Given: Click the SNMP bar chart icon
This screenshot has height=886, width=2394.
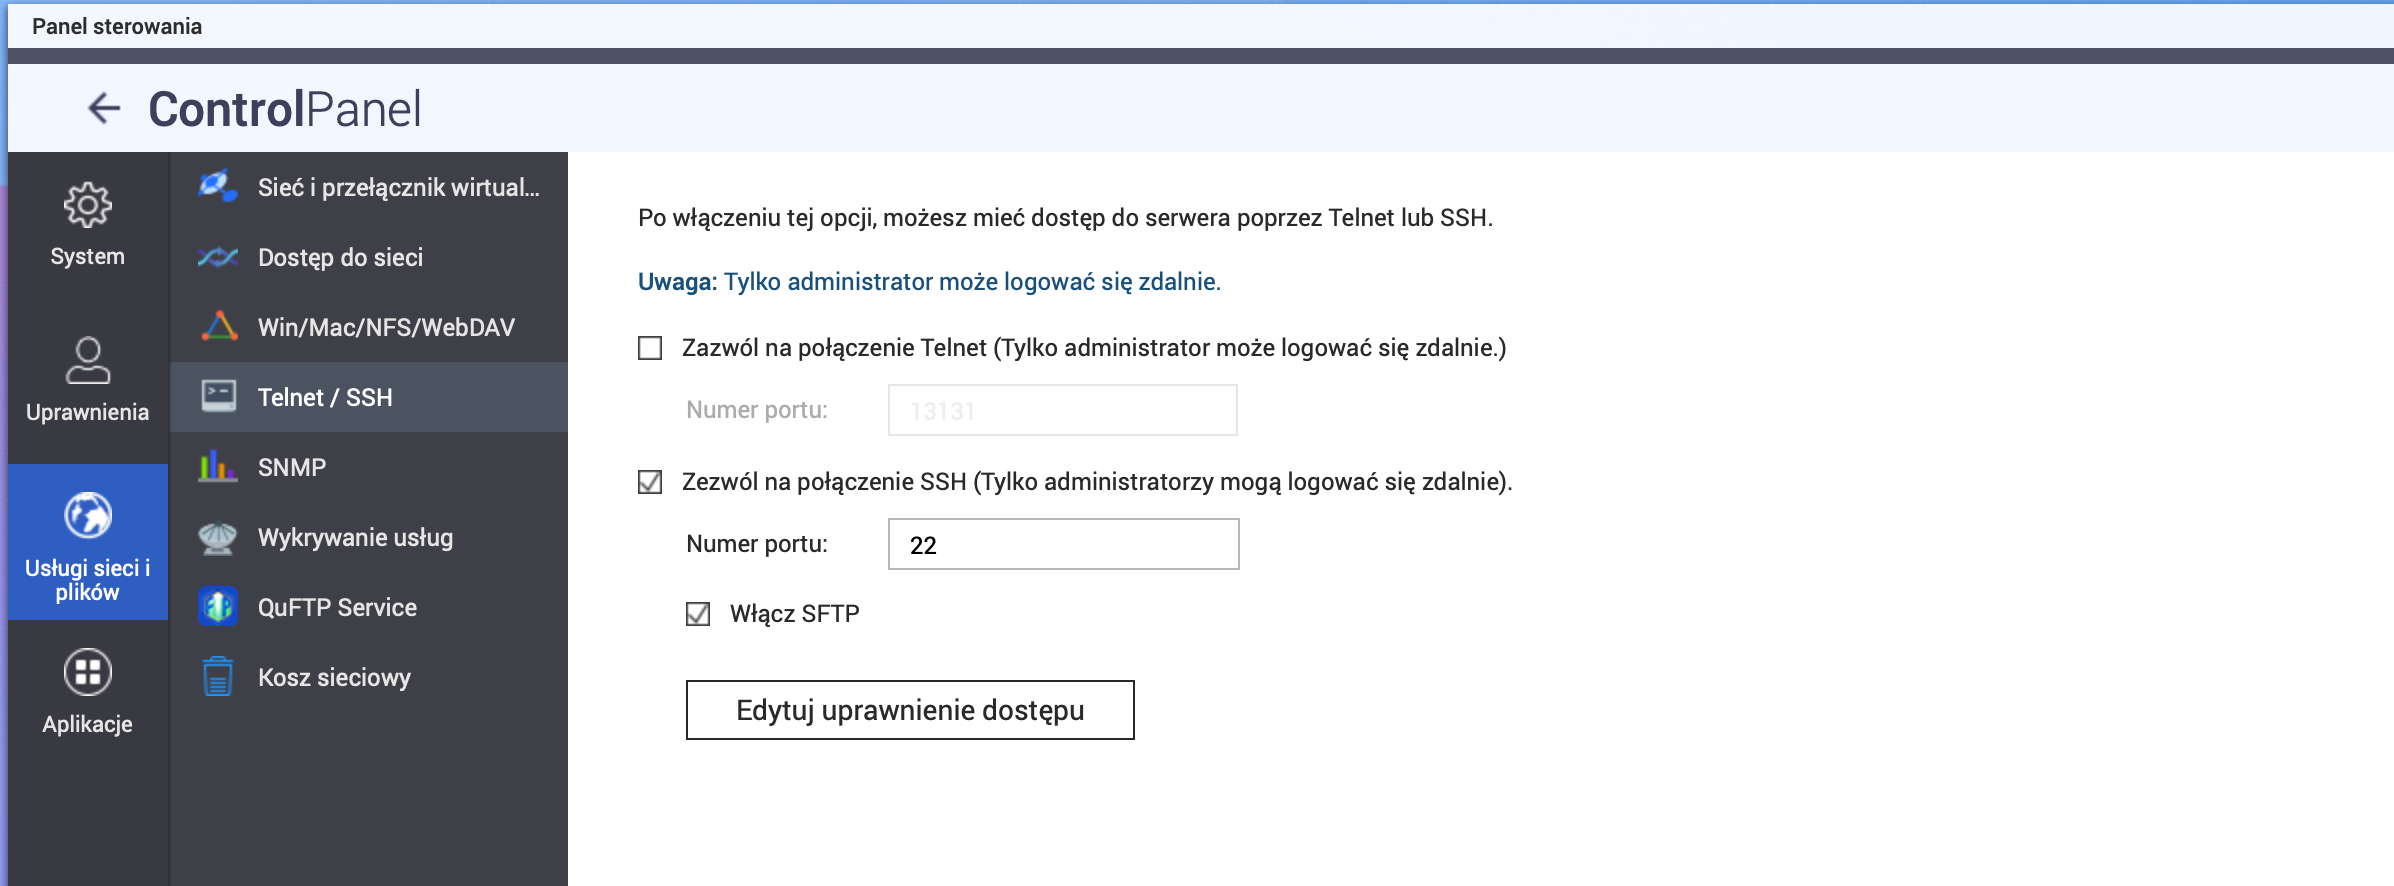Looking at the screenshot, I should click(x=218, y=467).
